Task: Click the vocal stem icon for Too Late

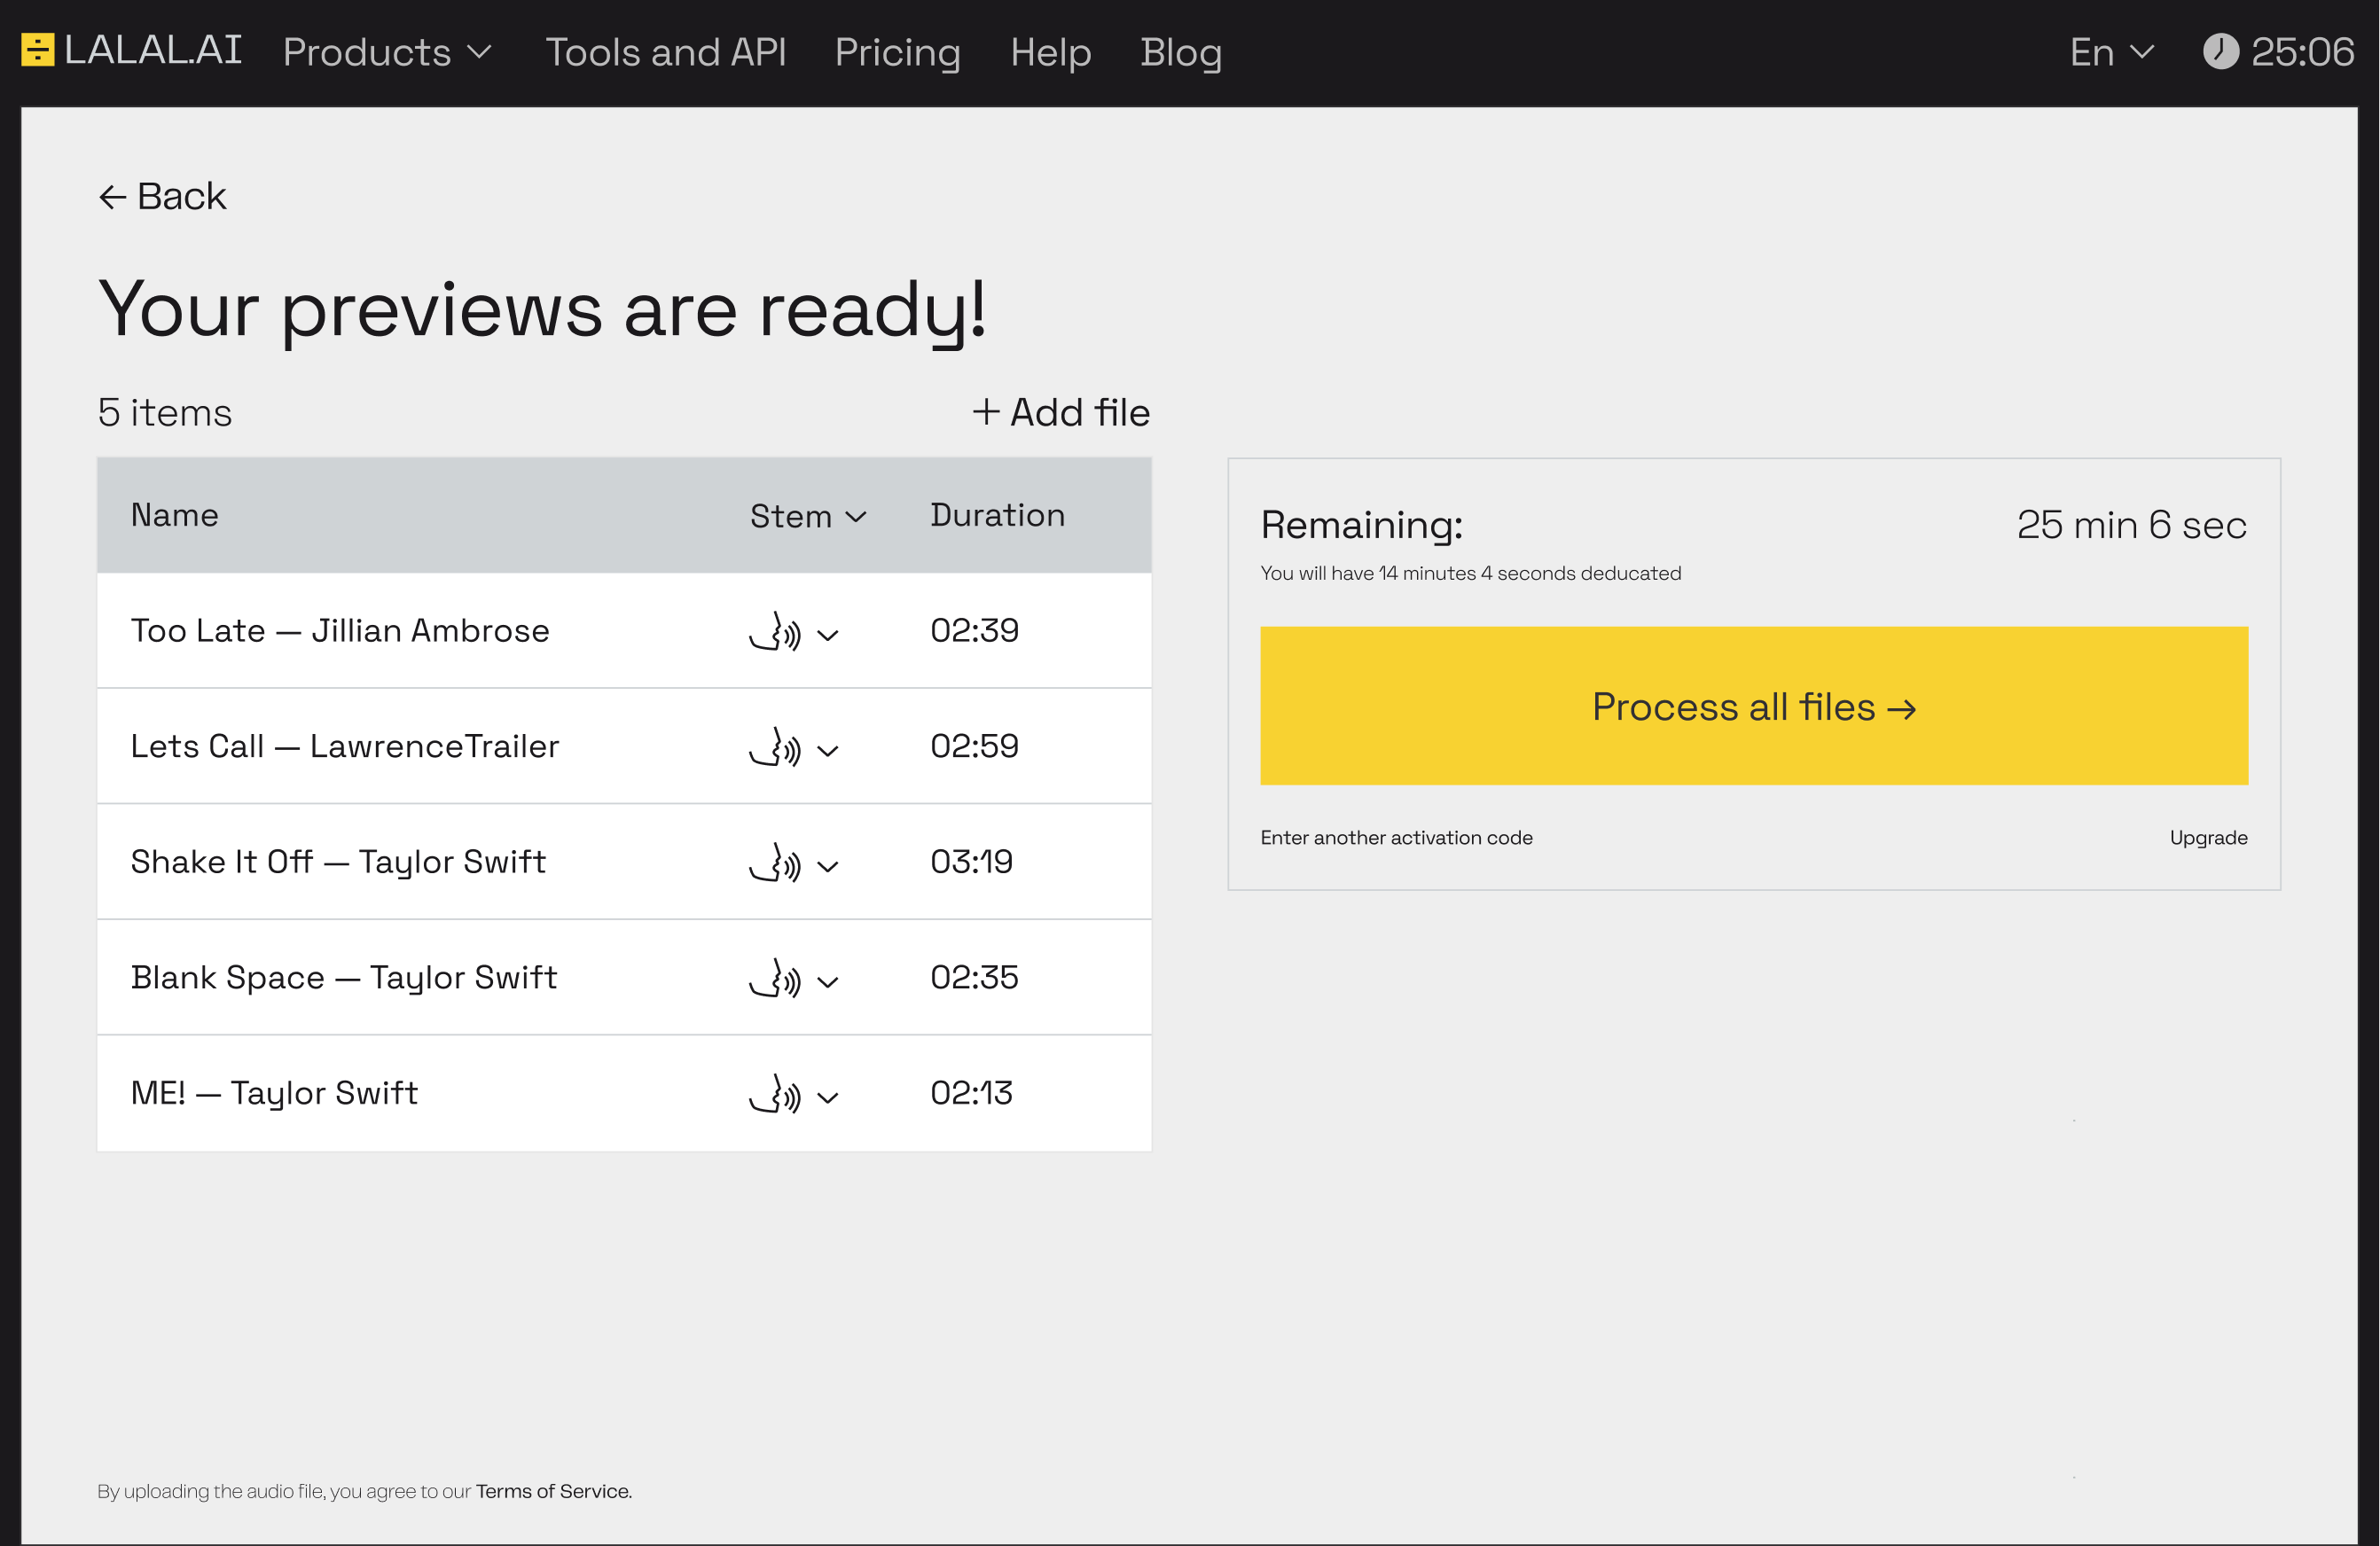Action: 775,632
